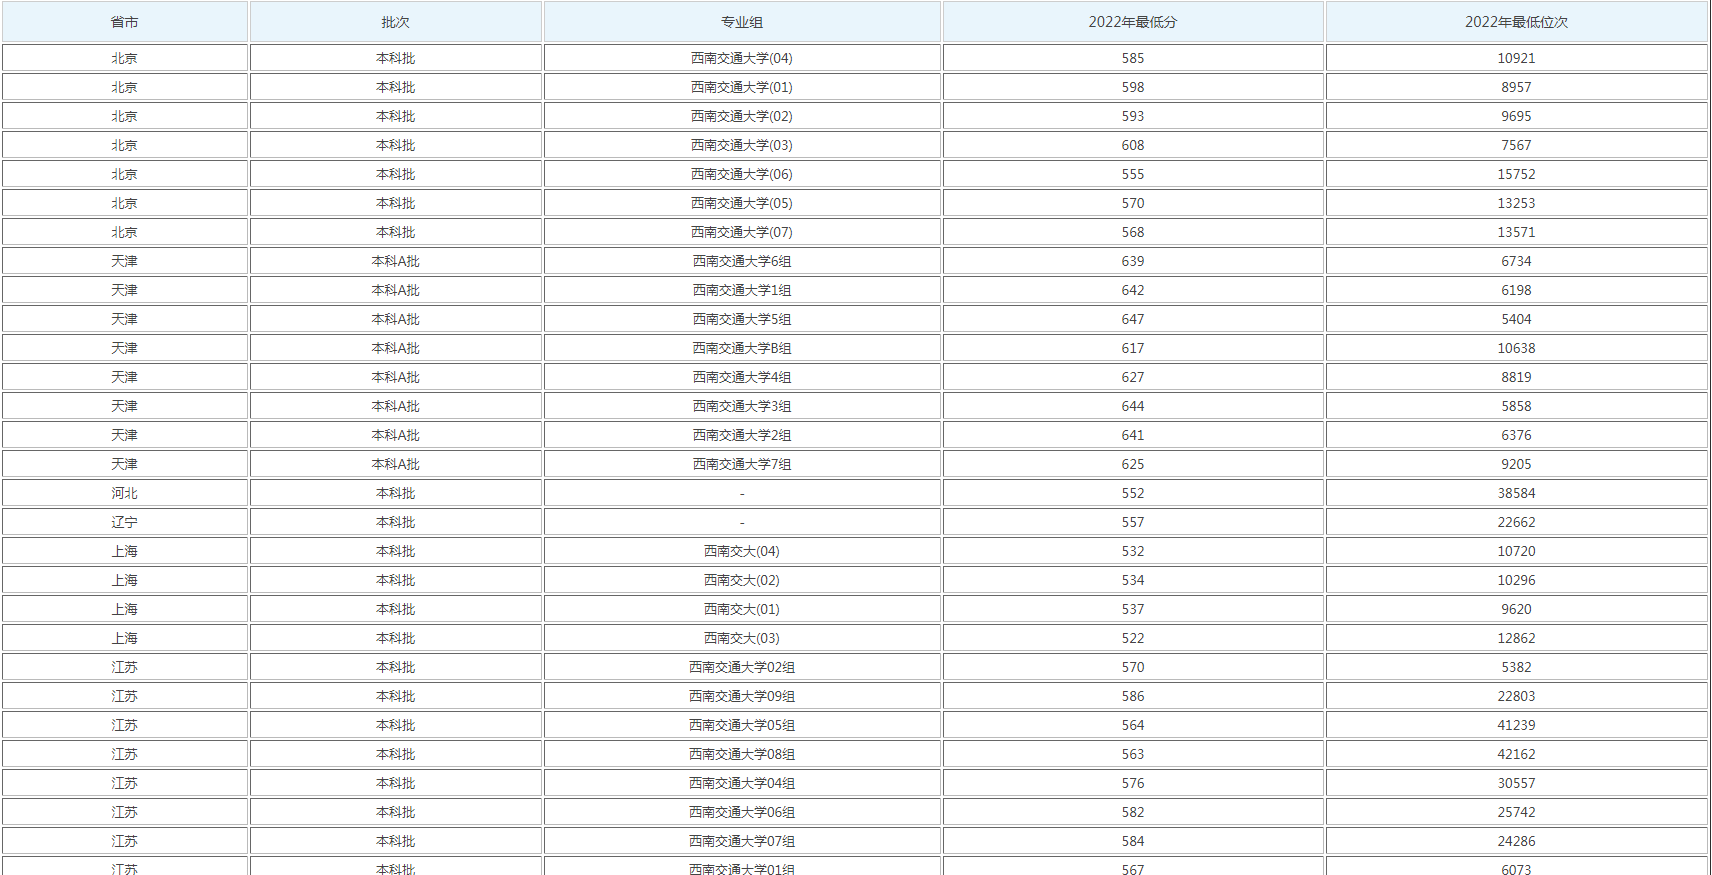Click the 西南交通大学07组 cell
Viewport: 1712px width, 875px height.
click(x=741, y=841)
